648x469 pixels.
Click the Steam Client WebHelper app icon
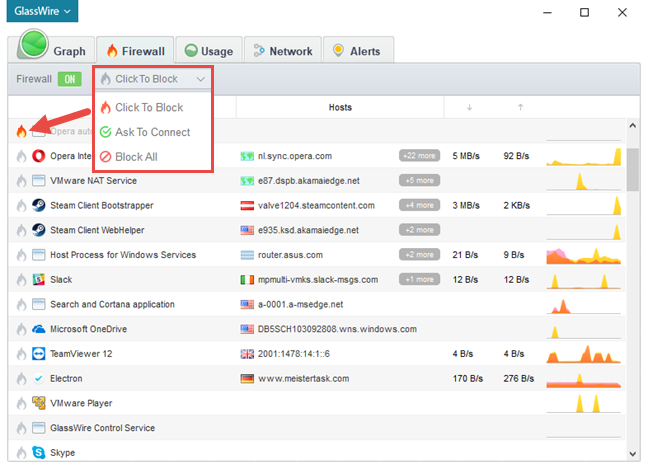point(39,230)
